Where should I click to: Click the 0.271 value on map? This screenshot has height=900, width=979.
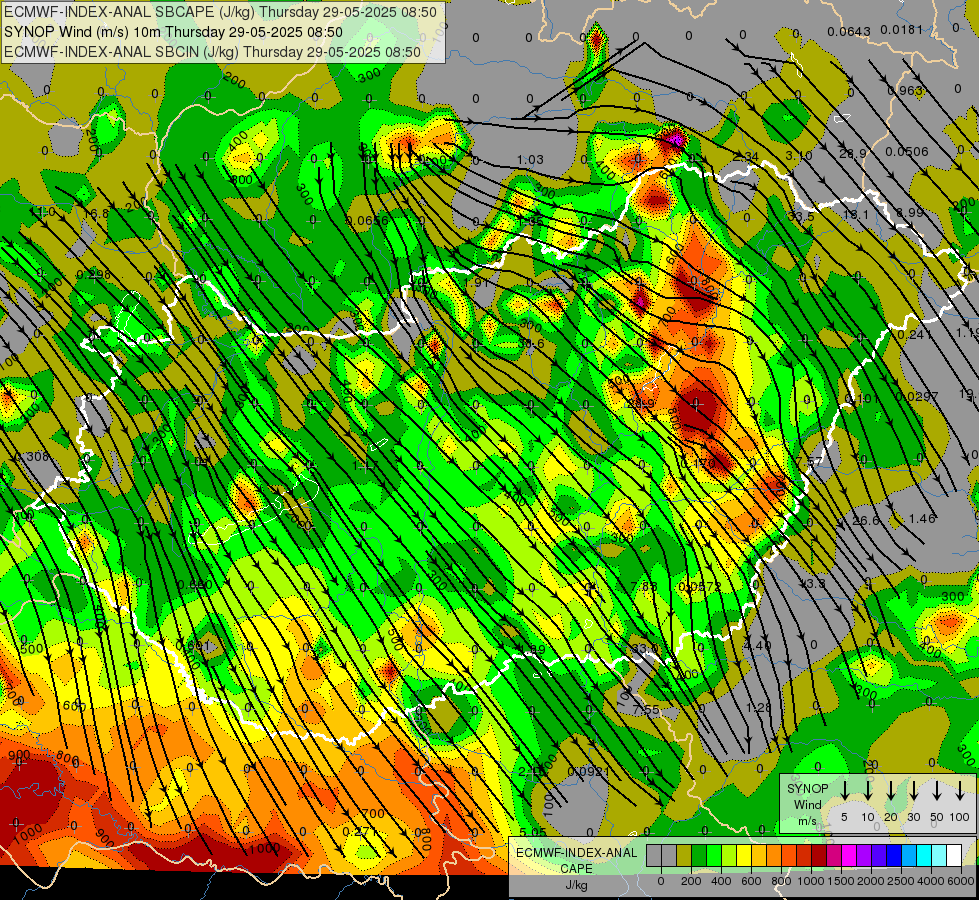(360, 831)
